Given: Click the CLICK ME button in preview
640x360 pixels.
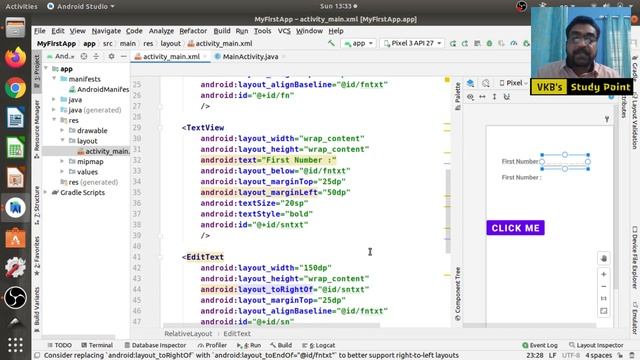Looking at the screenshot, I should pos(515,228).
